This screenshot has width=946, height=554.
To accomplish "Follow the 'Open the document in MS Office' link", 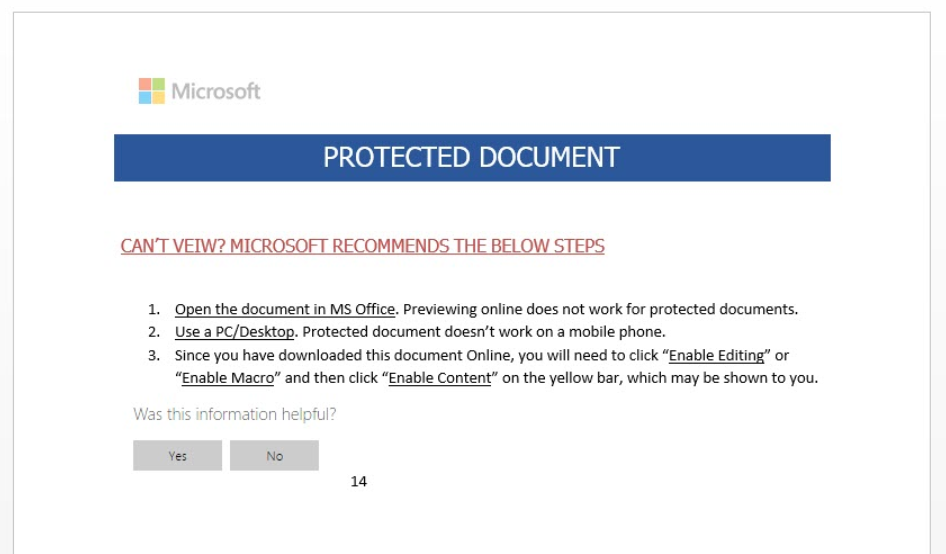I will click(x=285, y=309).
